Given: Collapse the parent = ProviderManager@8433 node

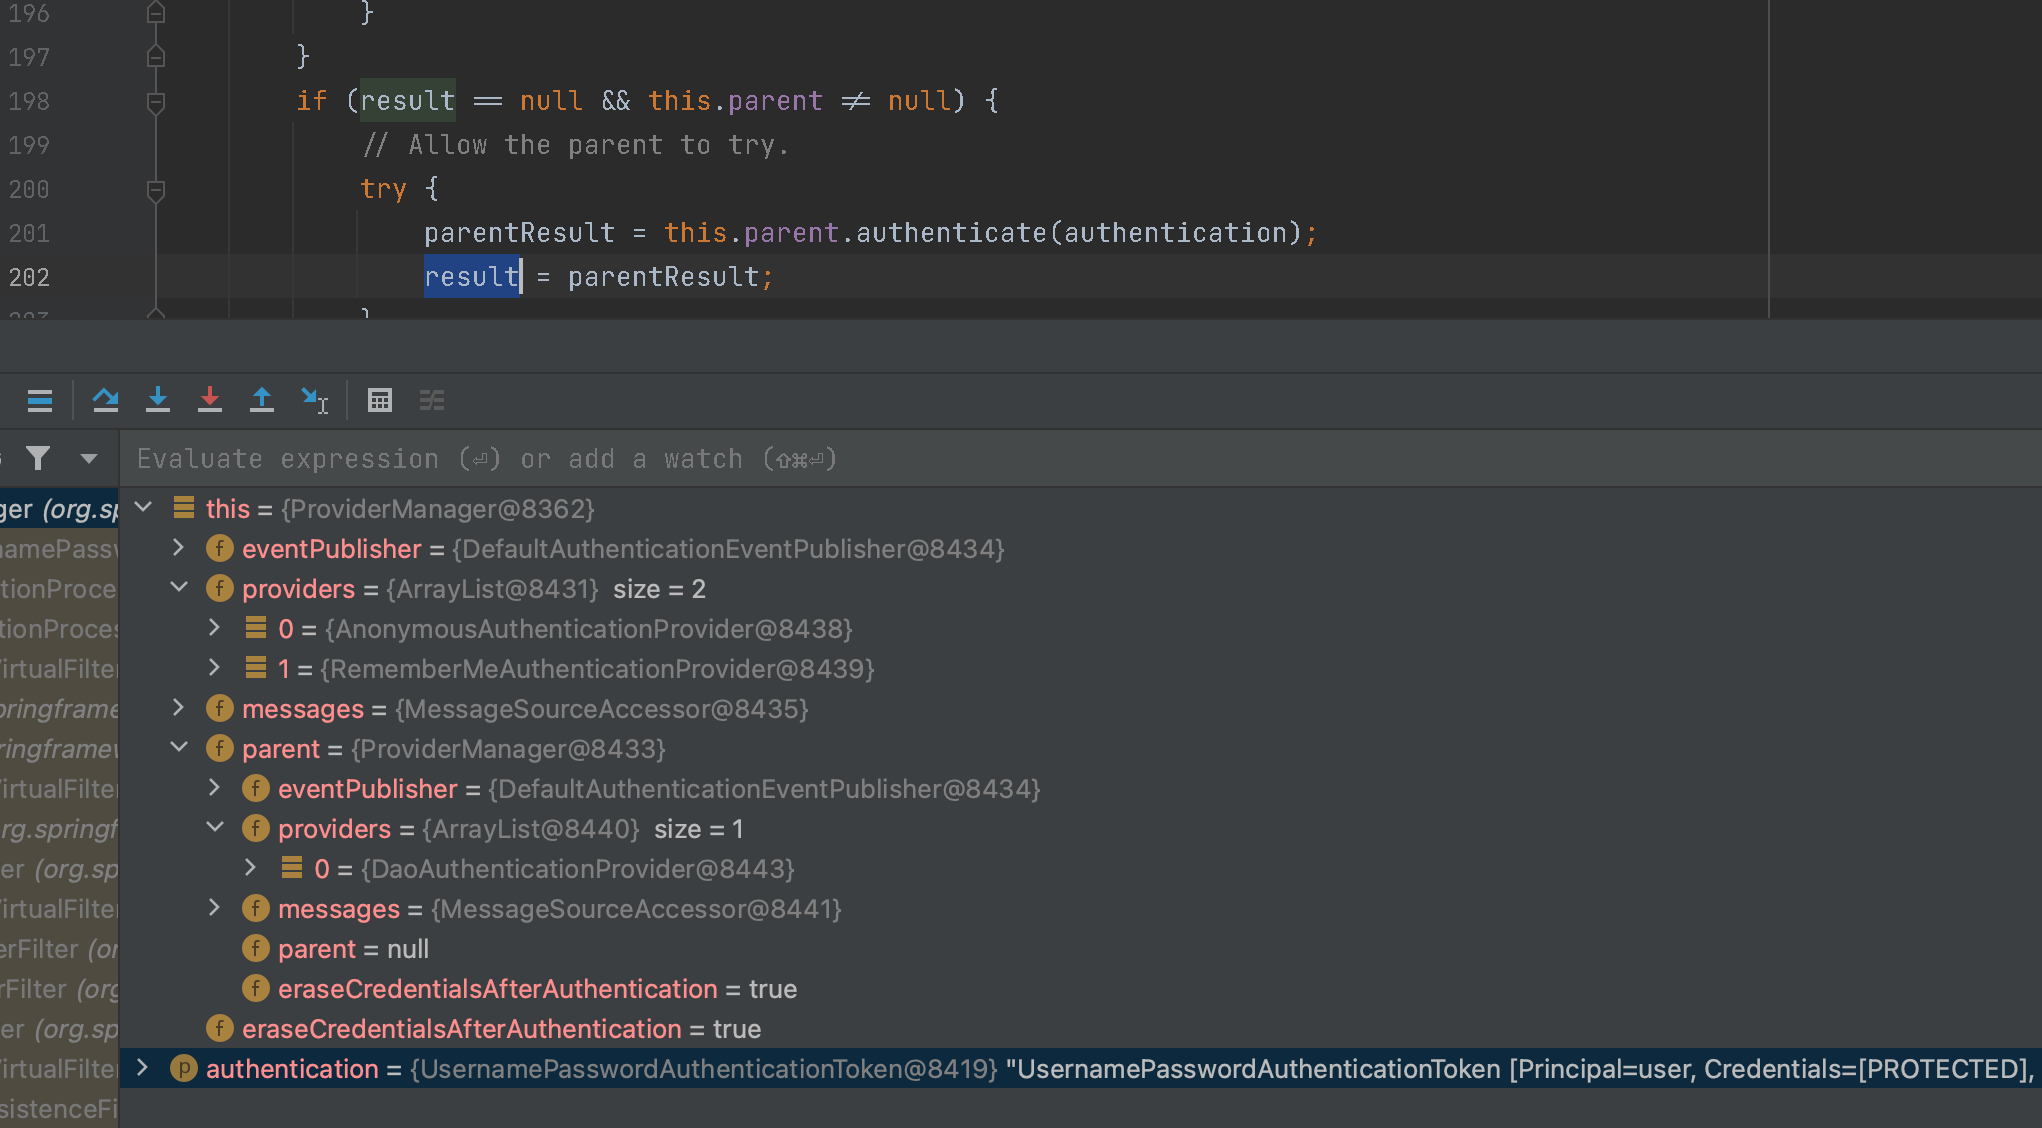Looking at the screenshot, I should pos(180,748).
